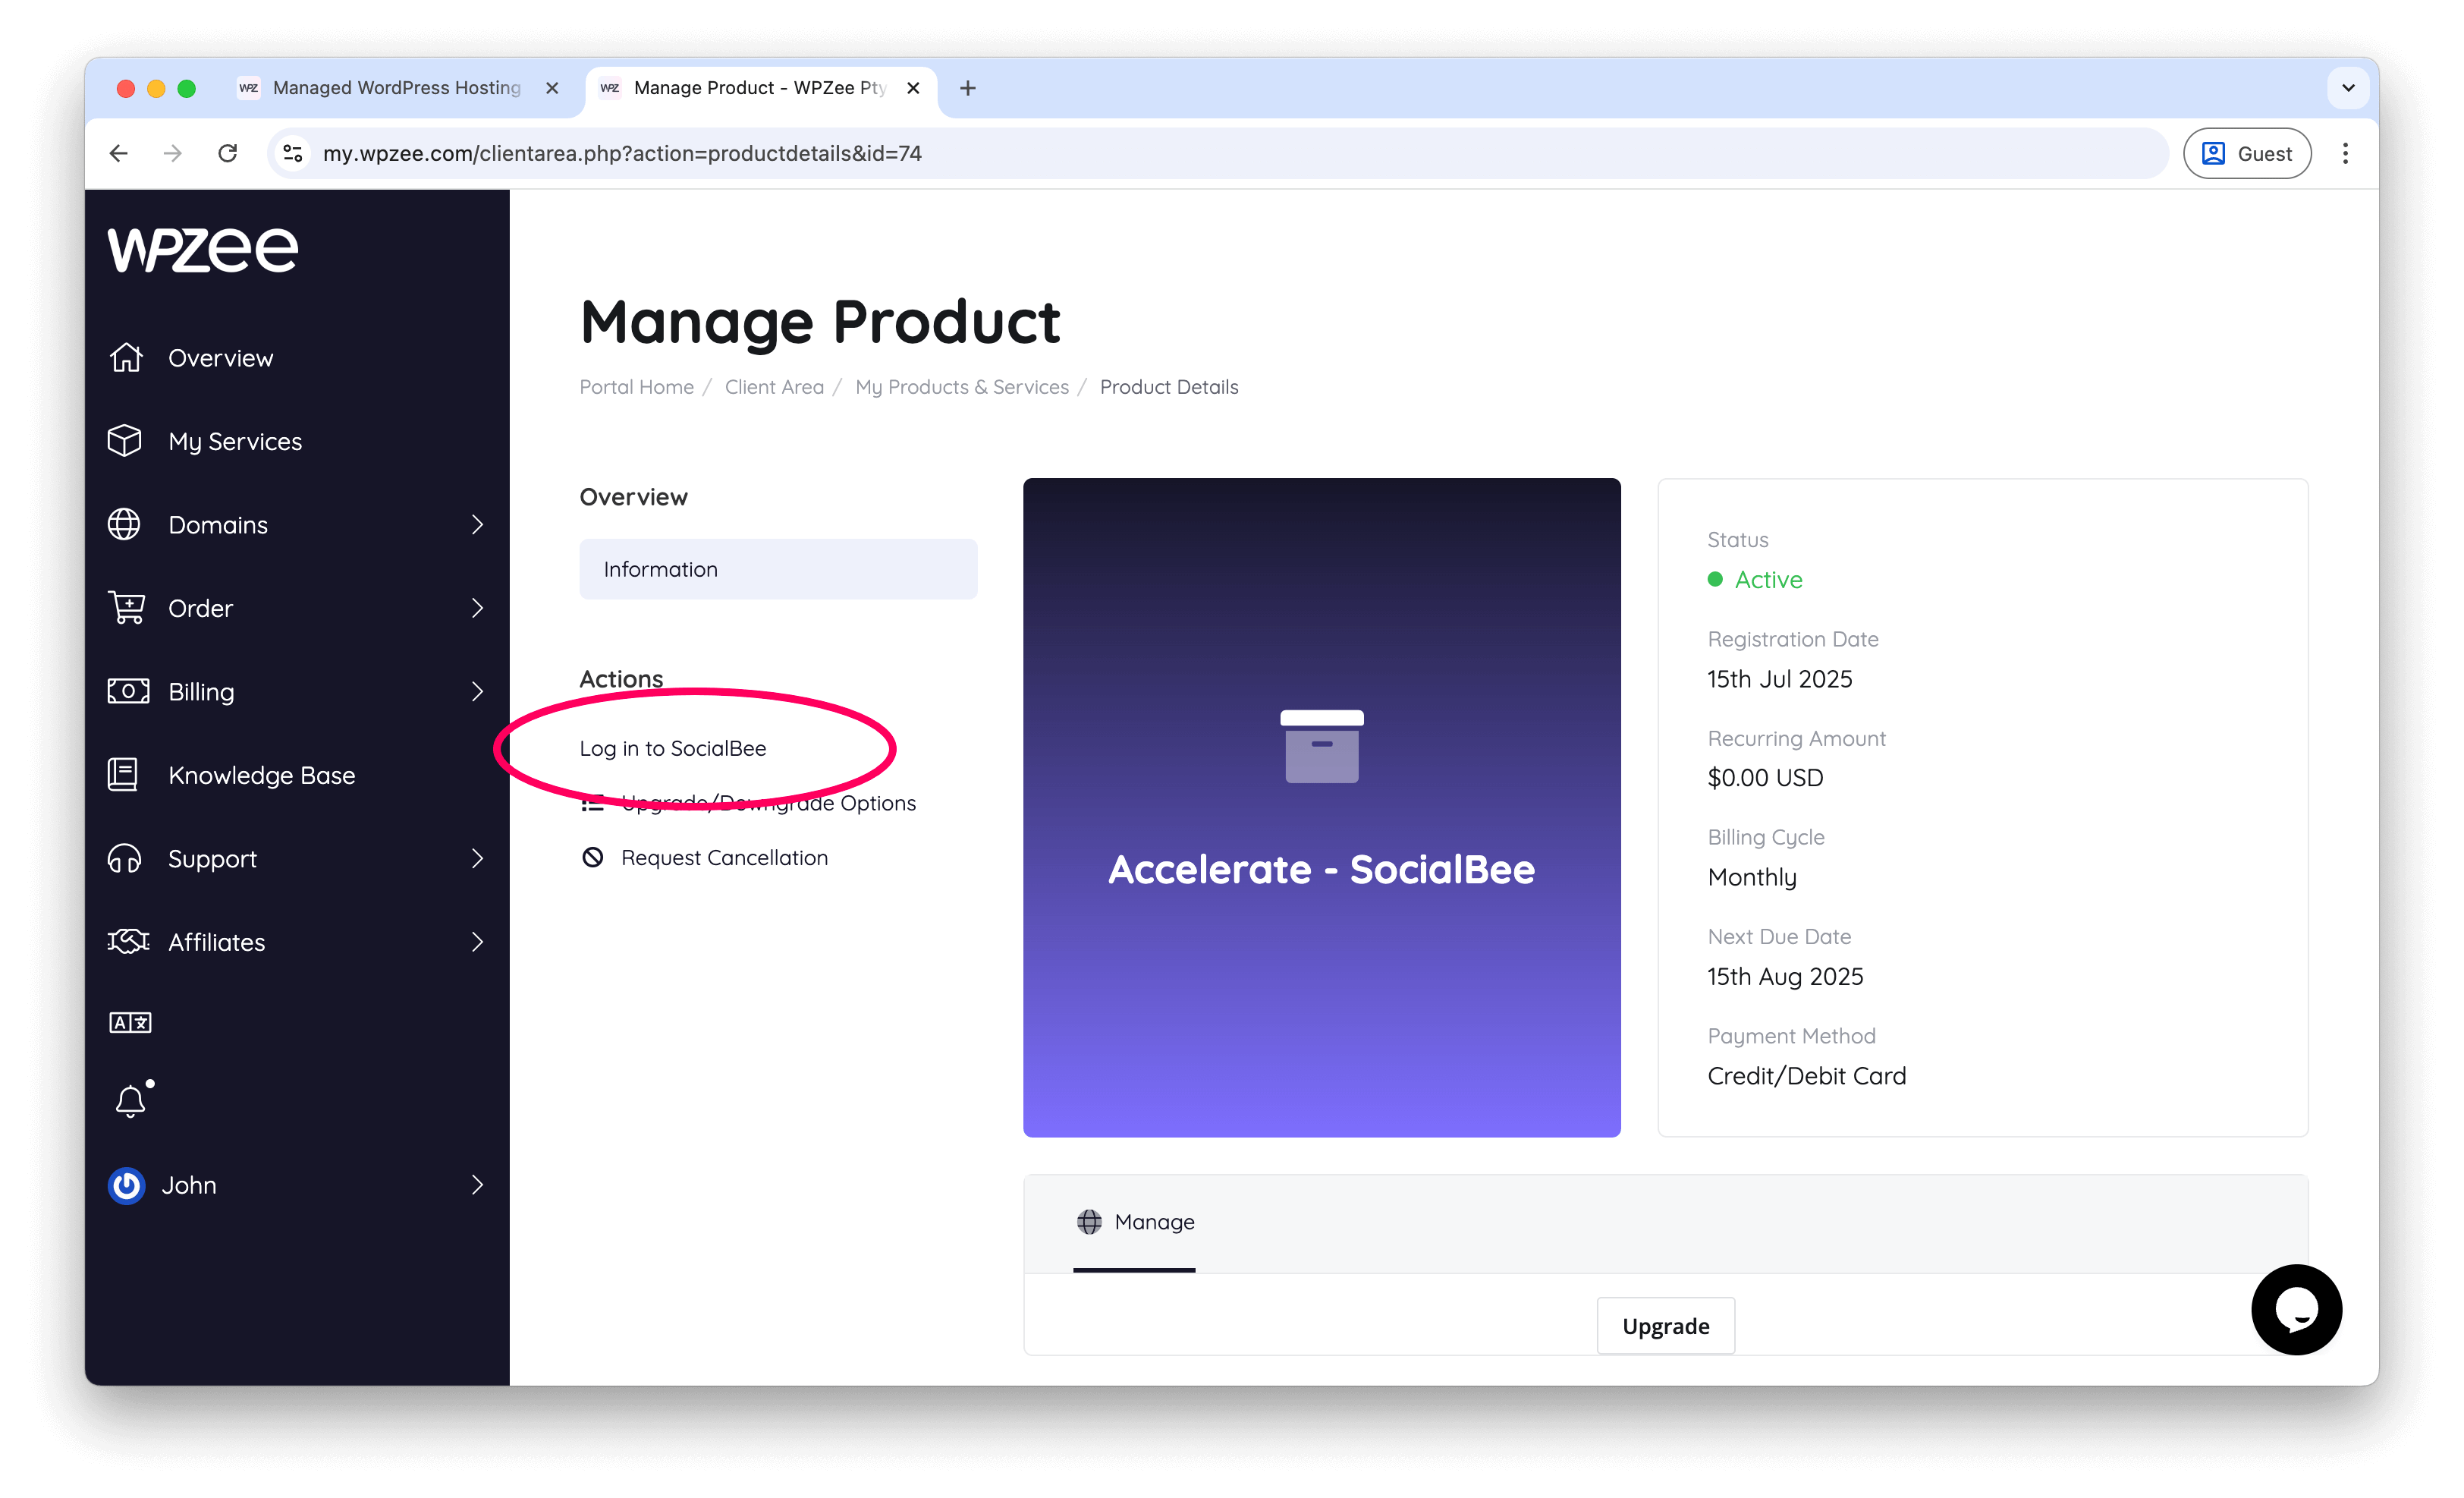Click the 'Monthly' billing cycle value
The width and height of the screenshot is (2464, 1498).
1752,877
